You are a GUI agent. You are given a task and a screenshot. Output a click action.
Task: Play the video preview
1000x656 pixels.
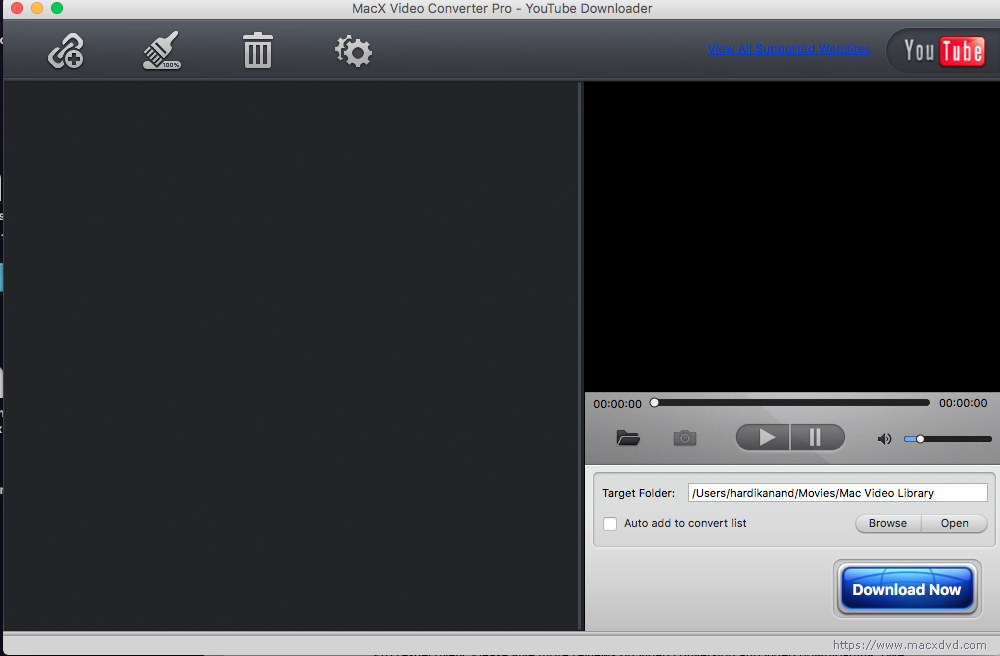pos(763,437)
